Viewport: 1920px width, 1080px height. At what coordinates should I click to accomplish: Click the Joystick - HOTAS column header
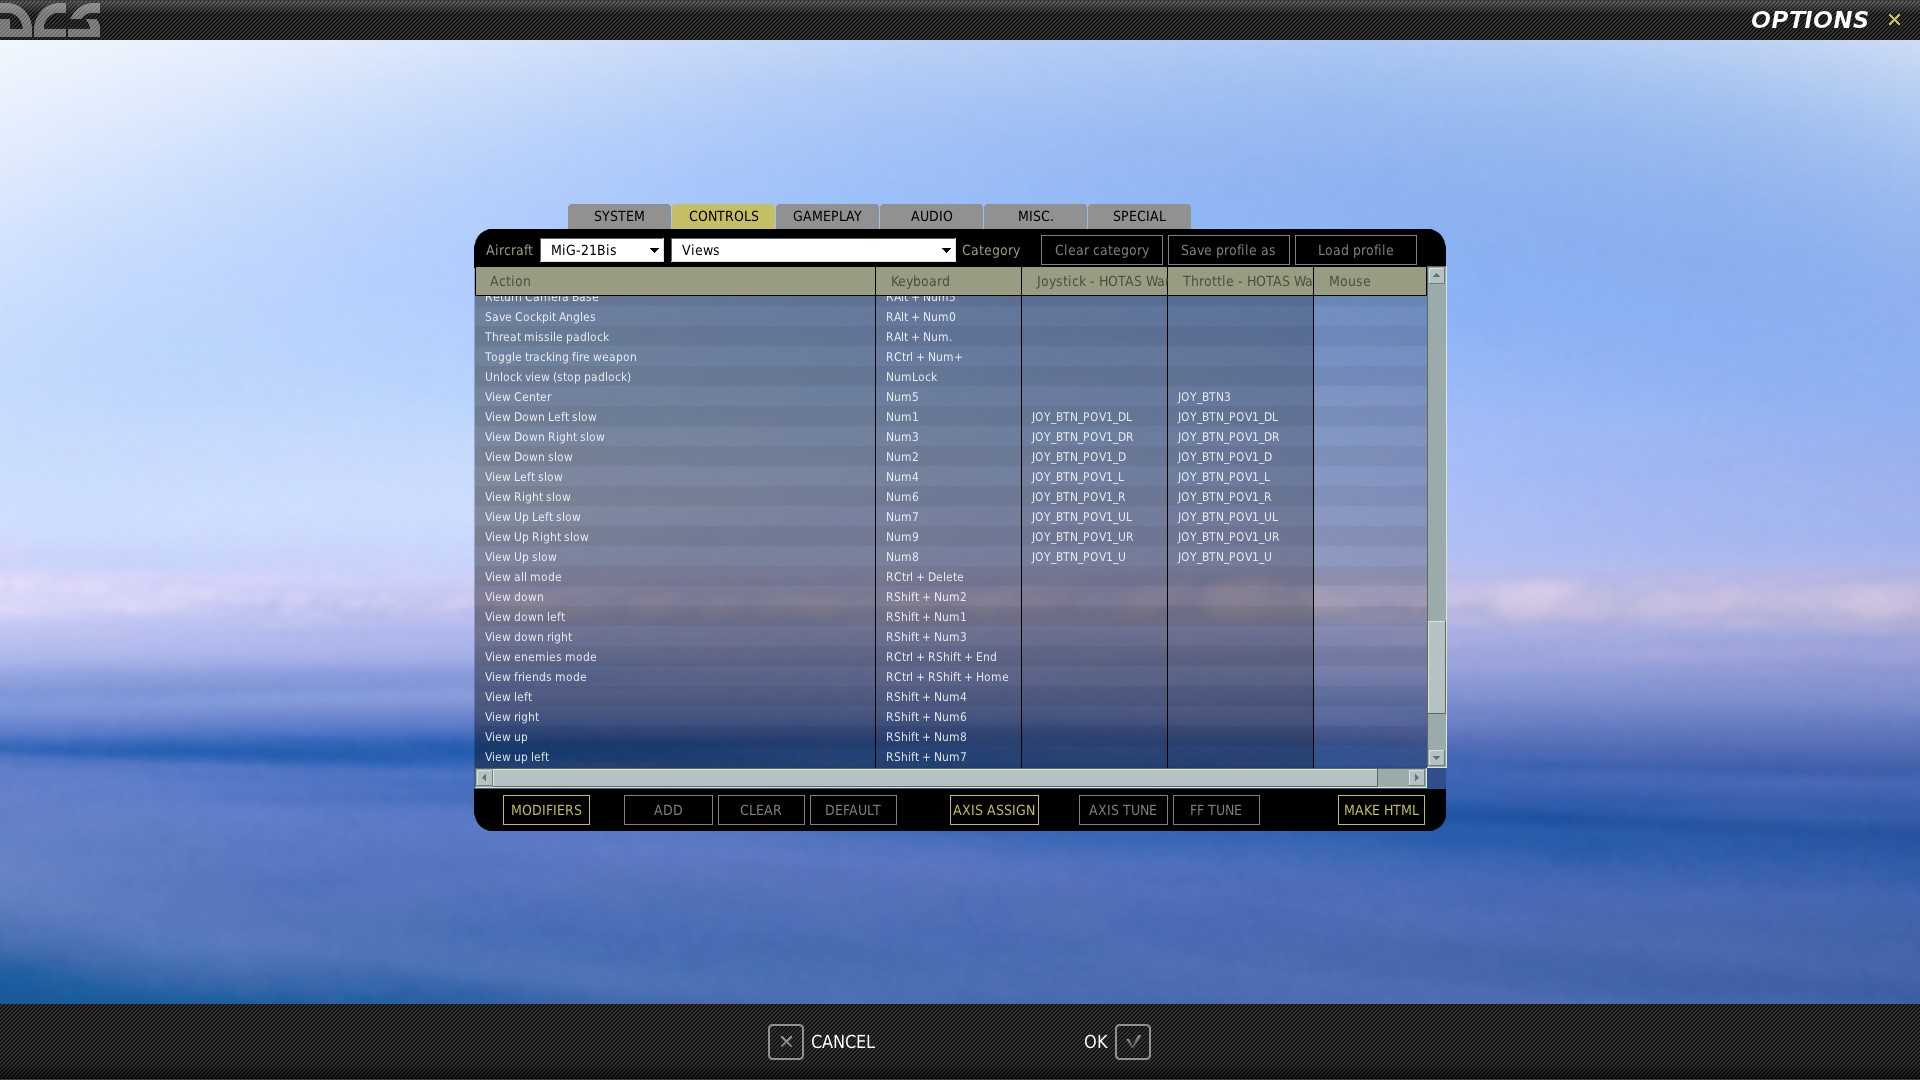(x=1094, y=281)
